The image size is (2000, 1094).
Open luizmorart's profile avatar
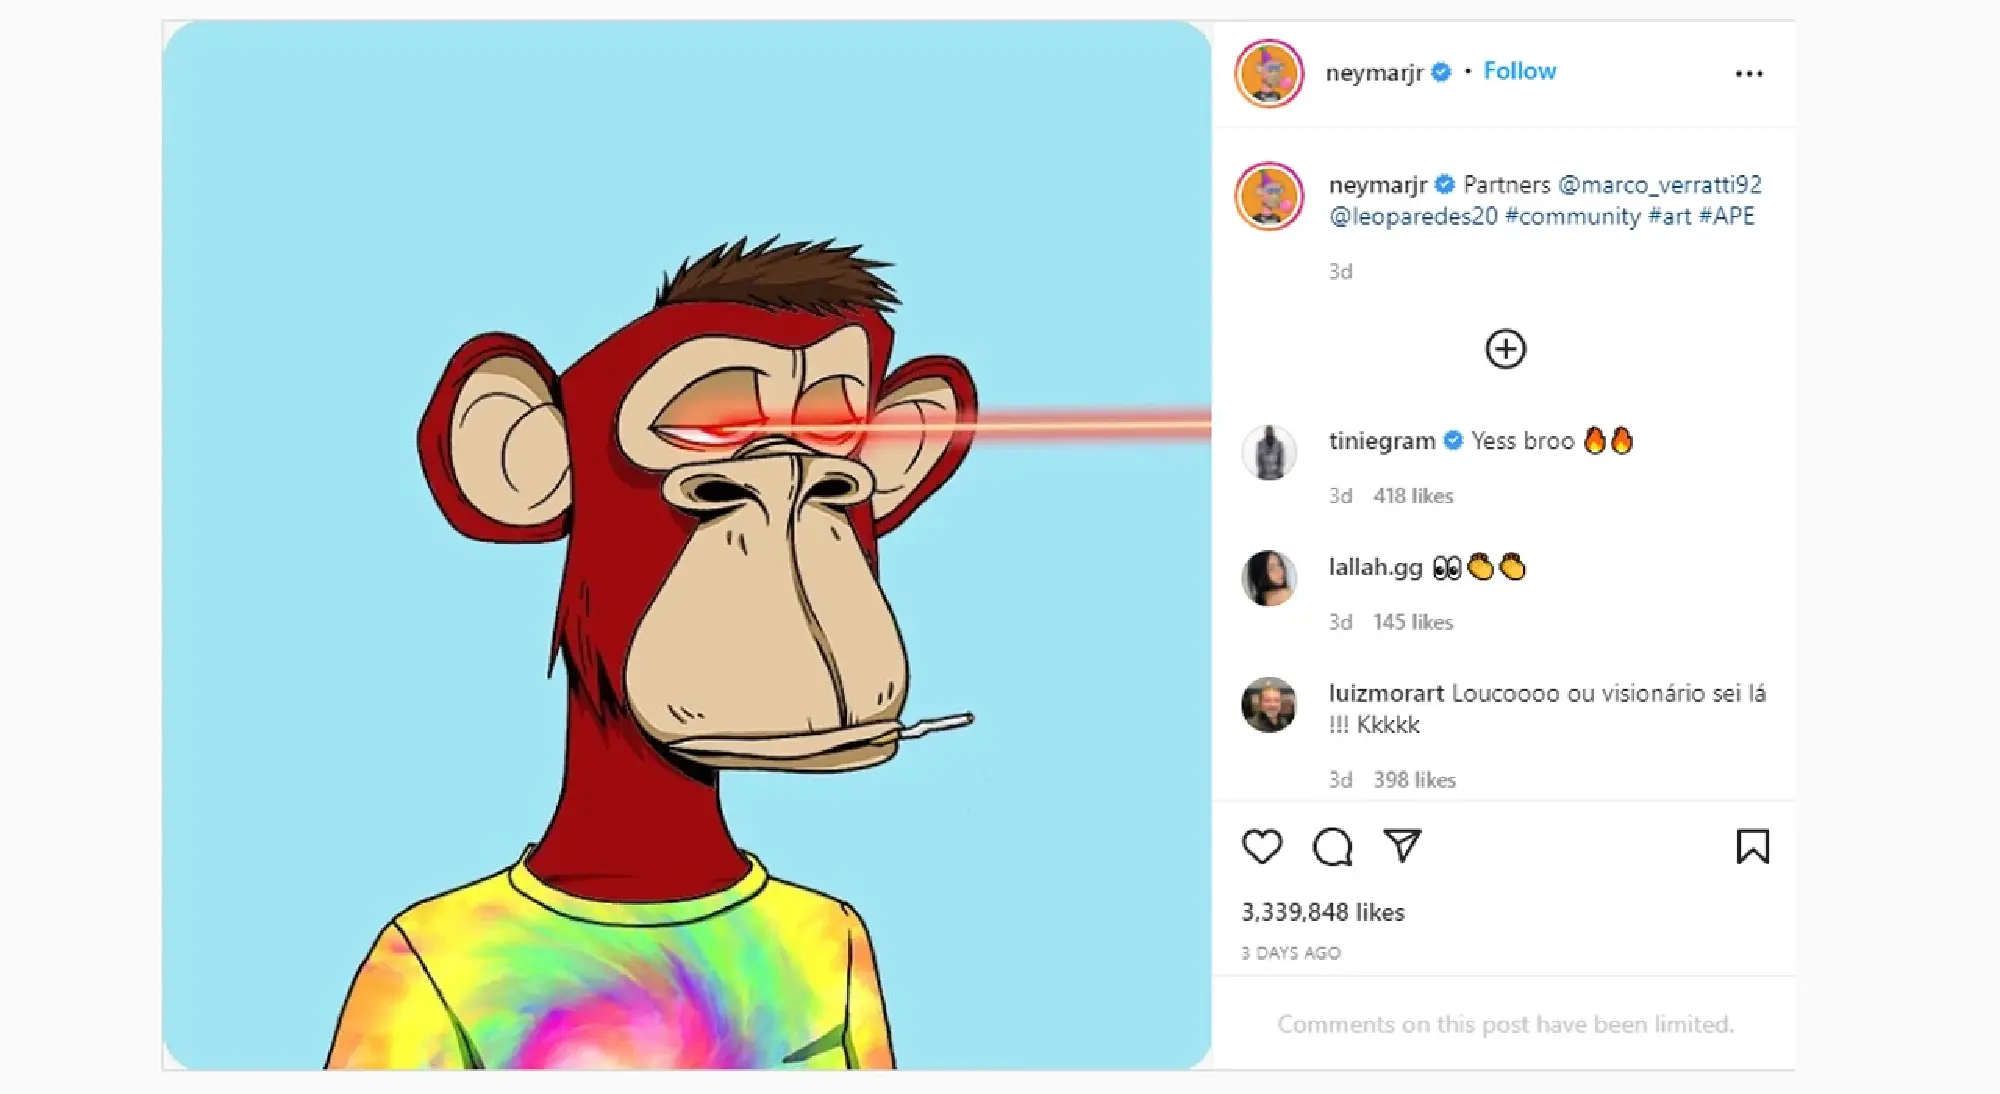click(1269, 704)
